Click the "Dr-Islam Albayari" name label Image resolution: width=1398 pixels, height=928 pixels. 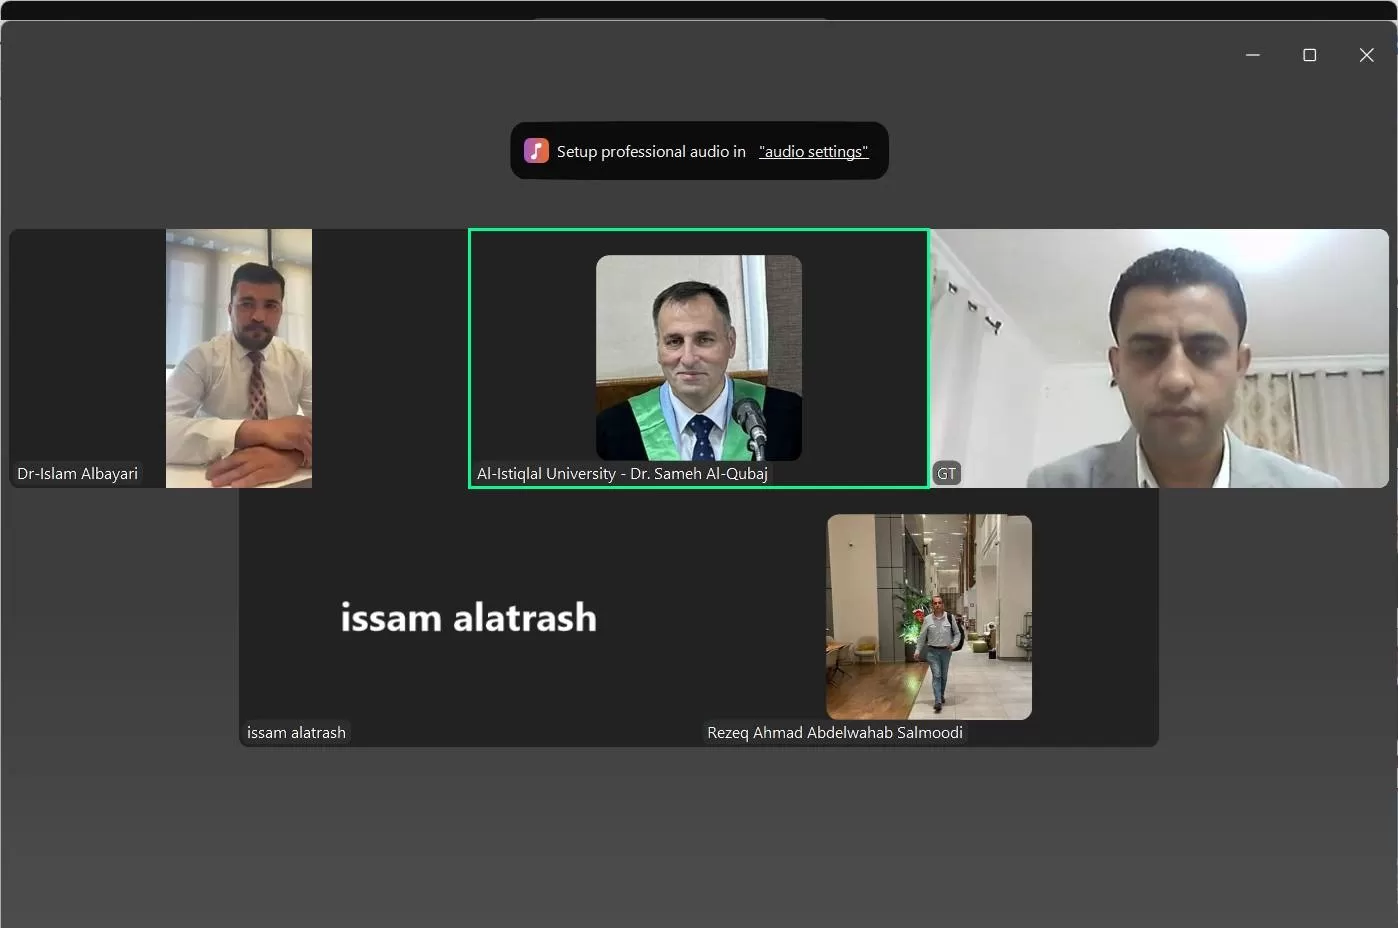pyautogui.click(x=77, y=474)
